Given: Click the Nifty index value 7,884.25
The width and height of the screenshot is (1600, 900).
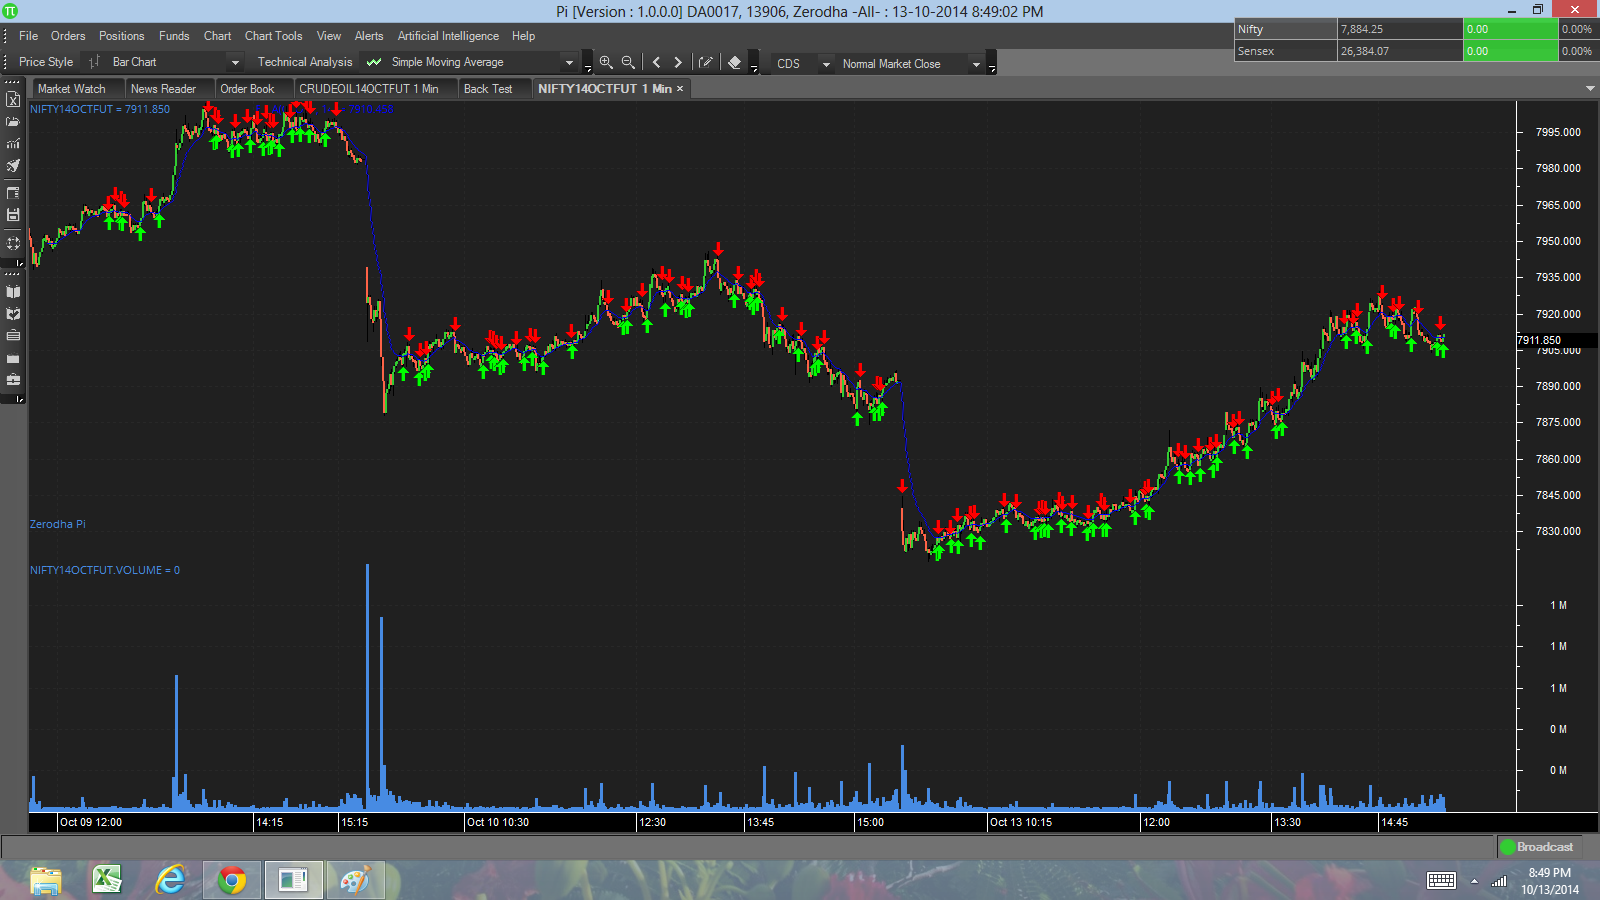Looking at the screenshot, I should pyautogui.click(x=1400, y=29).
